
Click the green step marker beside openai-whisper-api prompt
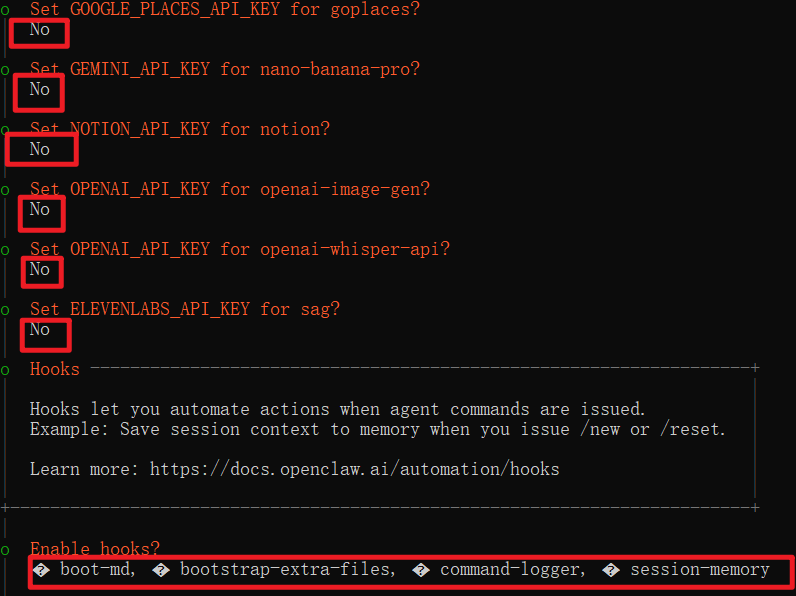coord(5,251)
